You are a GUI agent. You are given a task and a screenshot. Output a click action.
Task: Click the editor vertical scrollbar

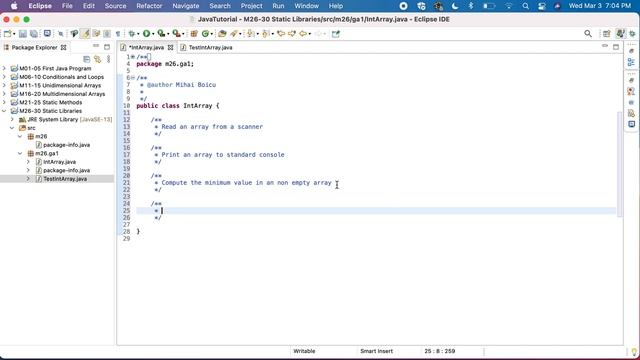click(x=620, y=163)
